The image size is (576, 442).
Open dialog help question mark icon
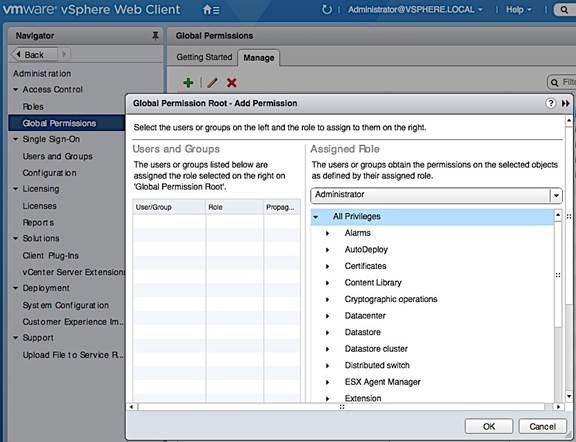(x=550, y=103)
